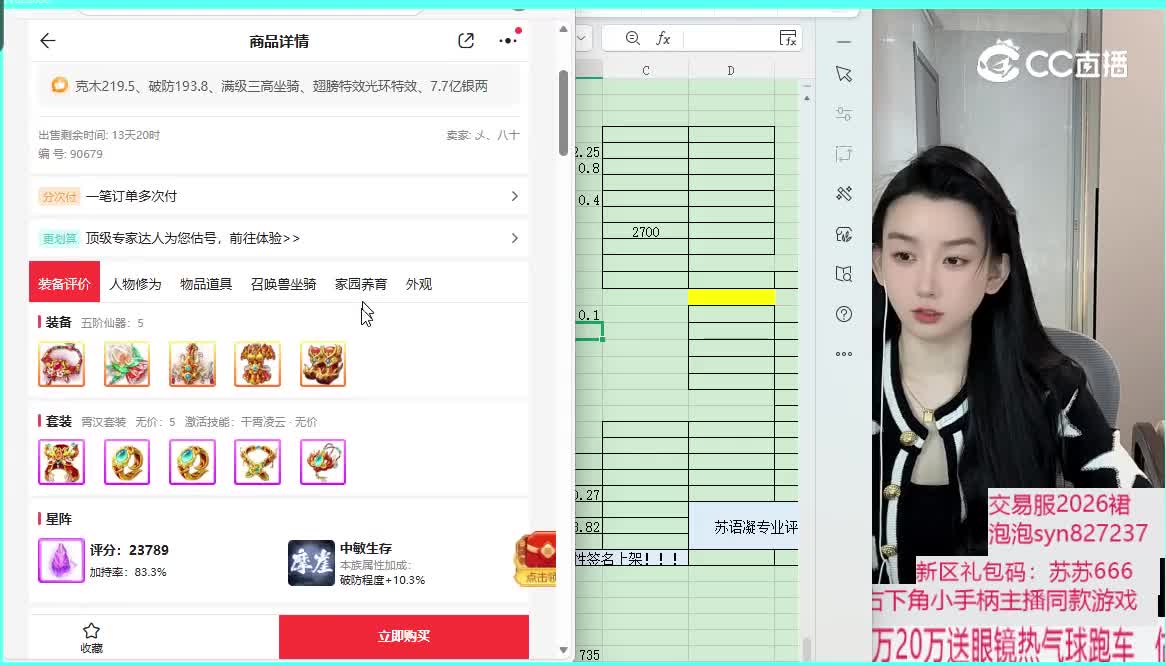Select the third crown equipment icon
Viewport: 1166px width, 666px height.
(x=193, y=364)
